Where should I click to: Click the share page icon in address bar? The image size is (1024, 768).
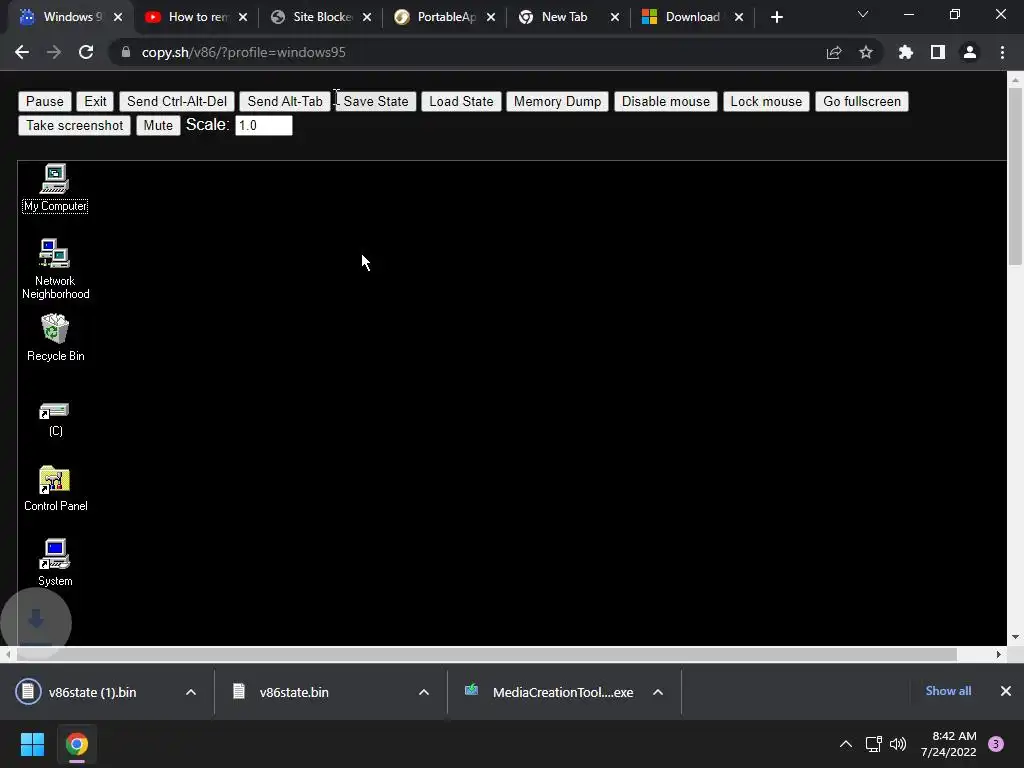coord(834,52)
